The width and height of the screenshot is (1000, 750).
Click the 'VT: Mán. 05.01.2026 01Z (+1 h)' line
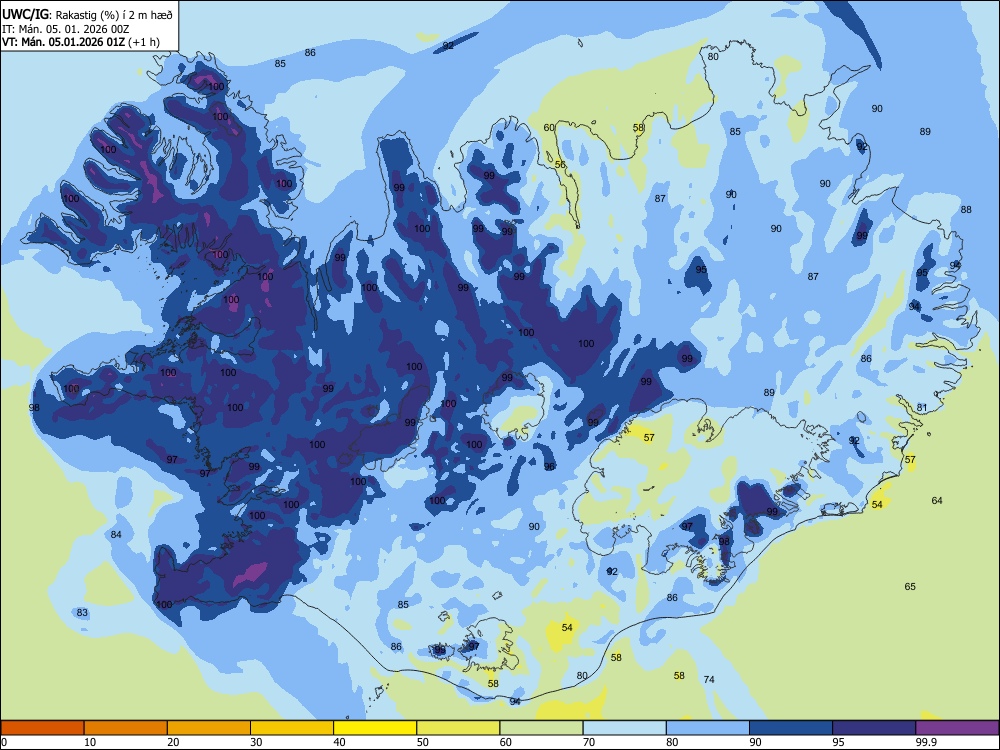[81, 42]
